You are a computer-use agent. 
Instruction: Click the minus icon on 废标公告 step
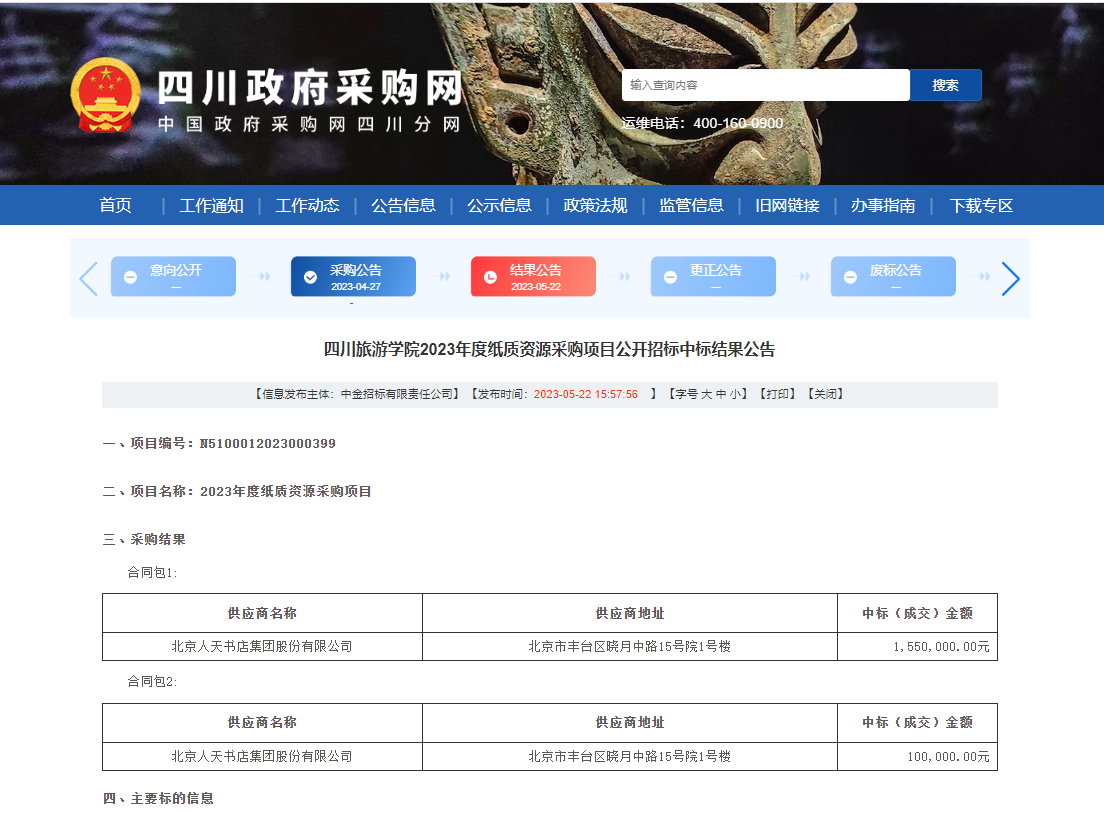tap(851, 277)
